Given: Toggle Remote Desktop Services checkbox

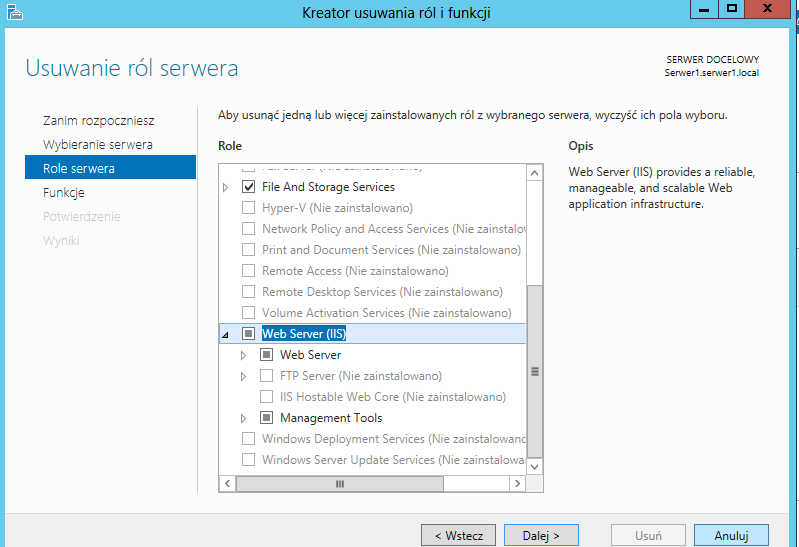Looking at the screenshot, I should (248, 292).
